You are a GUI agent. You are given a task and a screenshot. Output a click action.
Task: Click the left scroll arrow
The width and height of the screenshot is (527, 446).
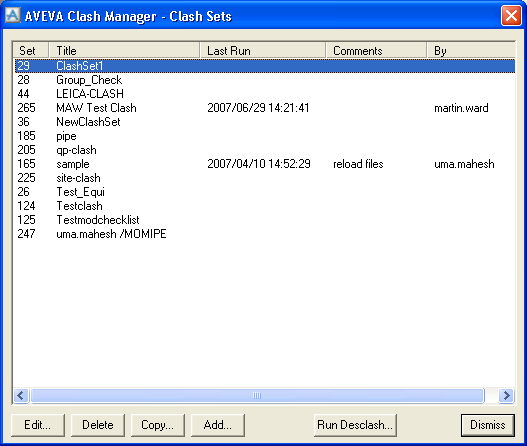pos(21,395)
